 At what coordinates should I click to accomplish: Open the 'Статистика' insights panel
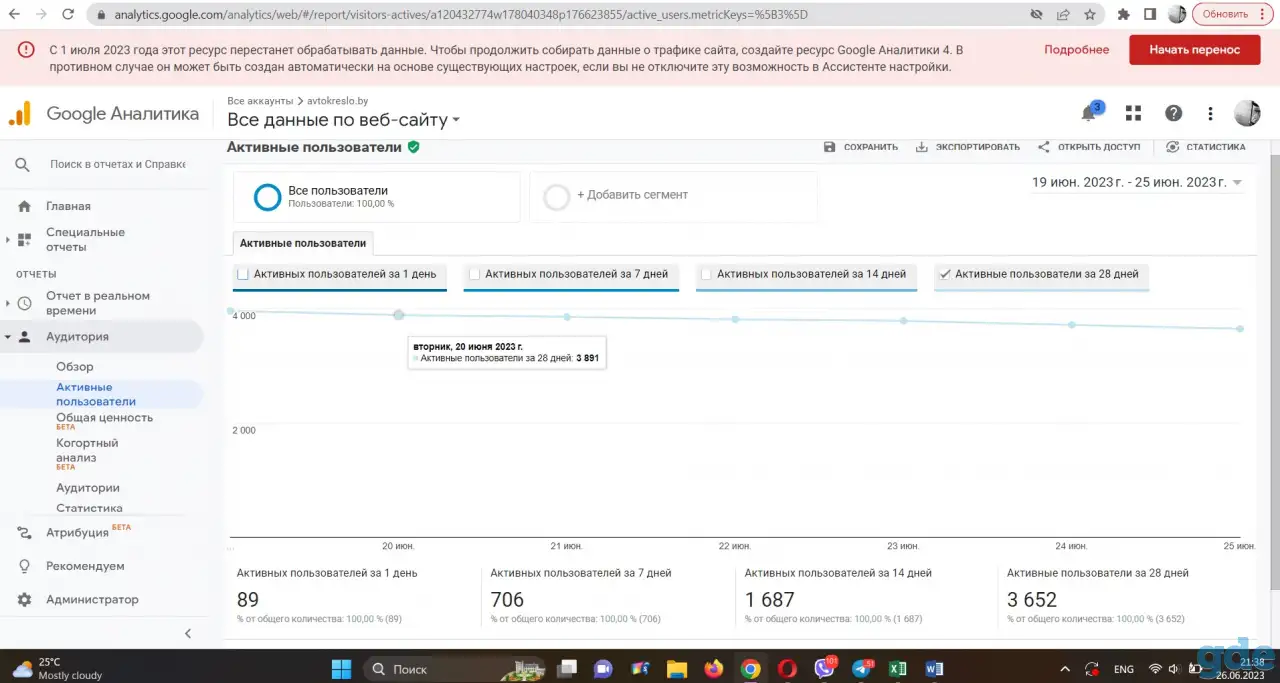(x=1206, y=147)
